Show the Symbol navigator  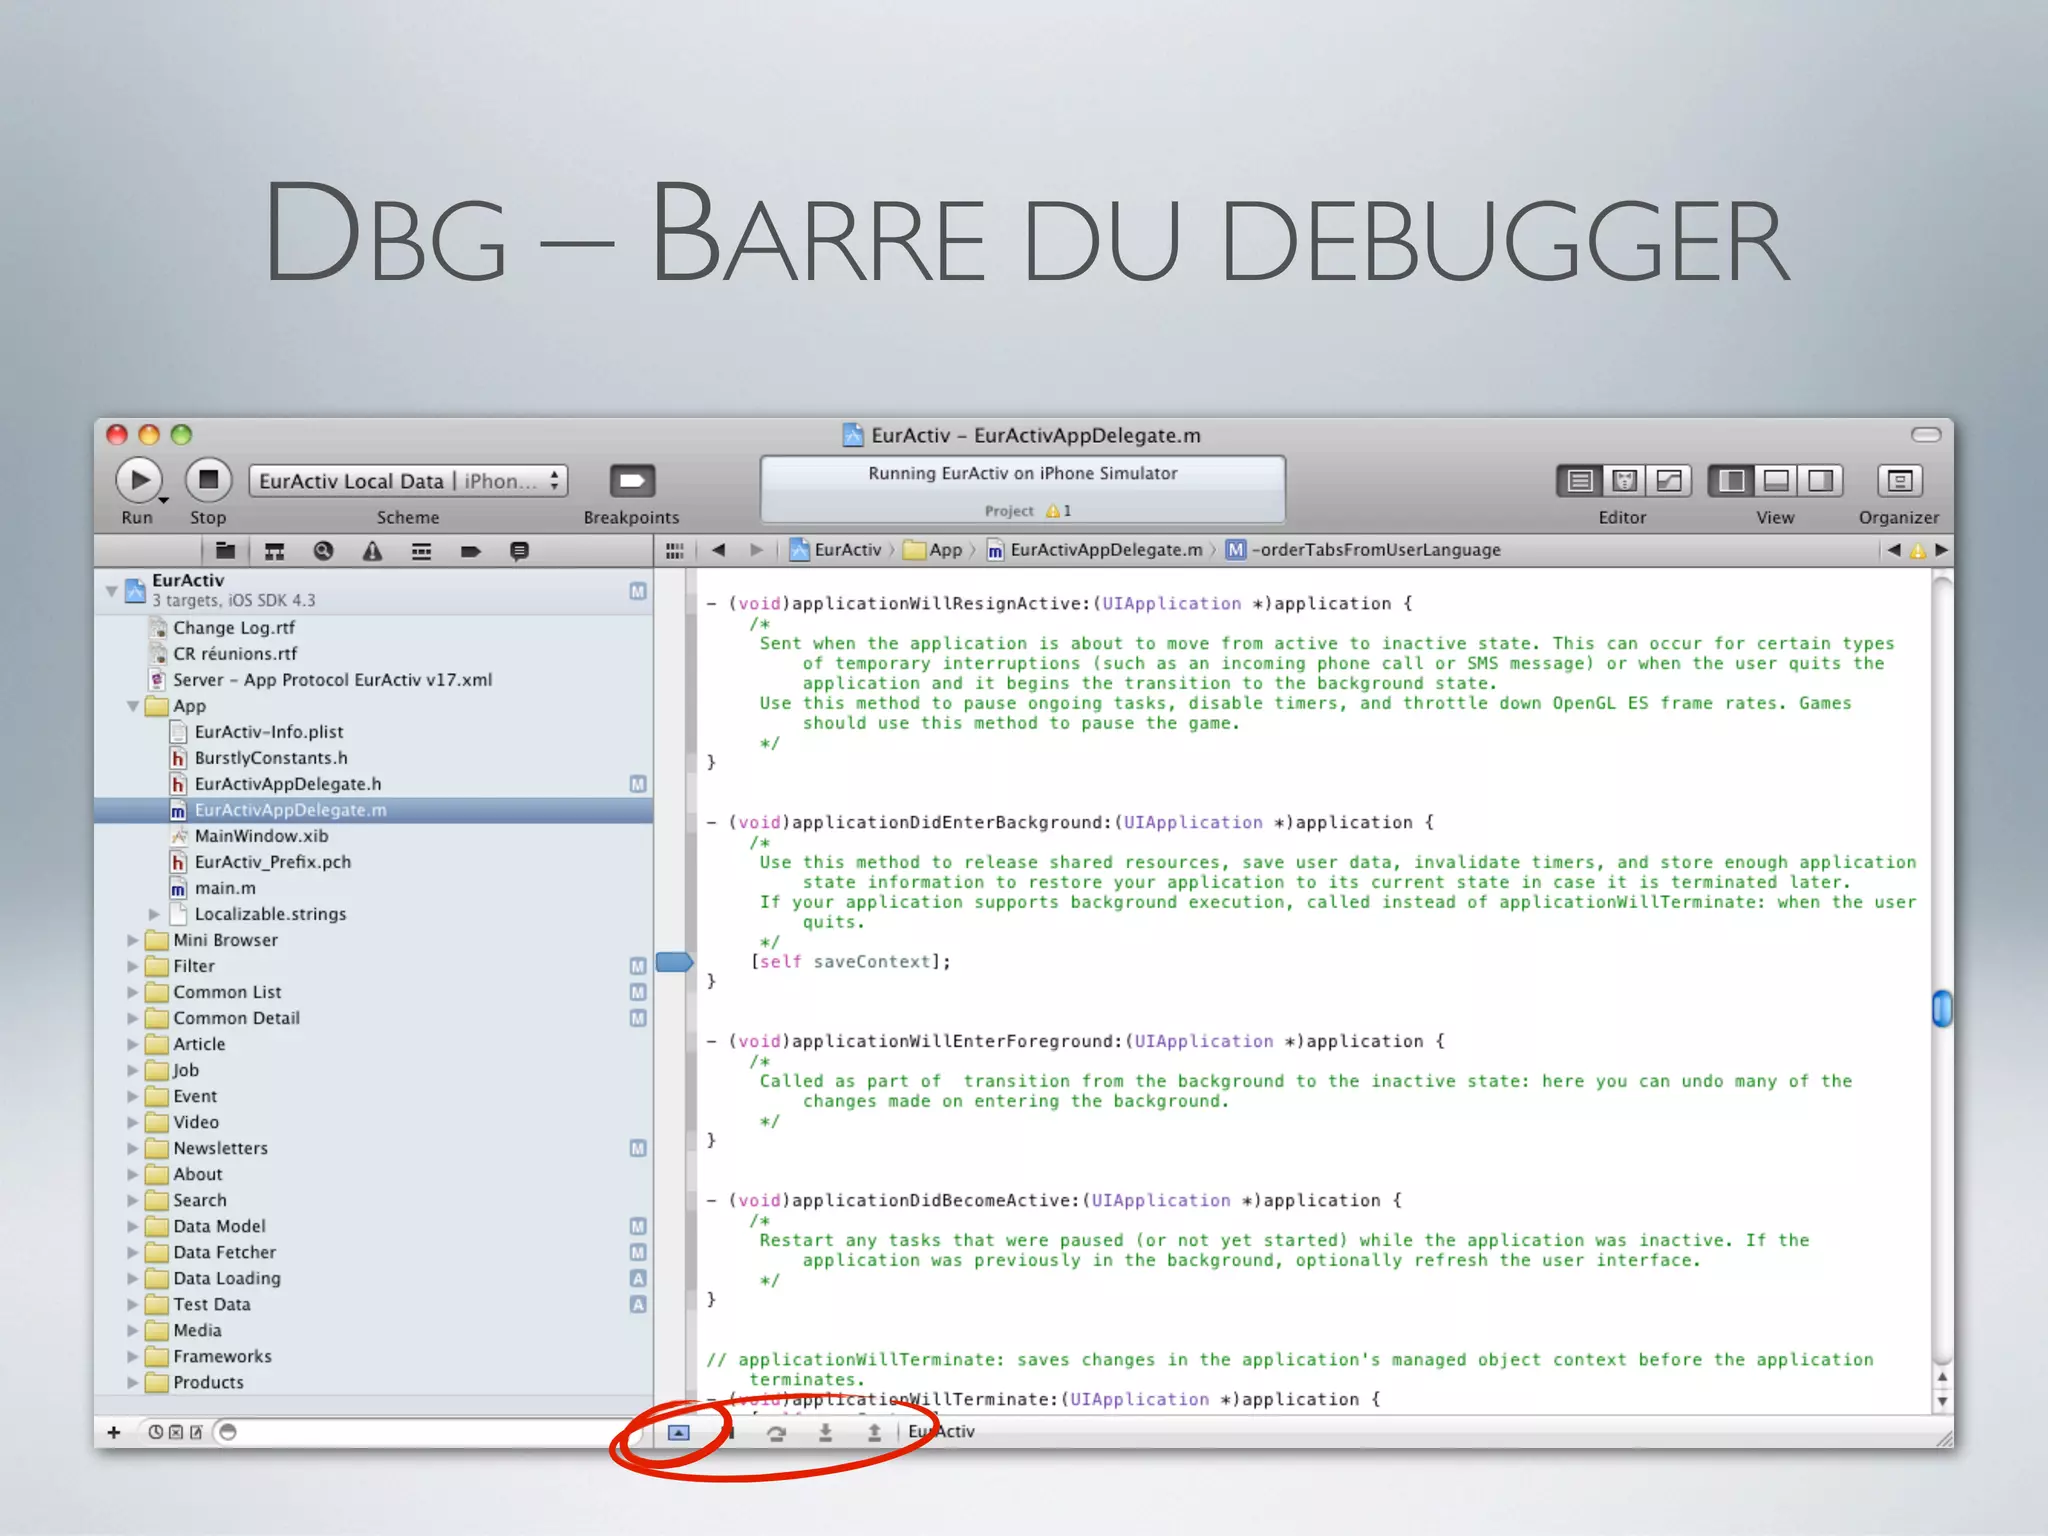pyautogui.click(x=274, y=551)
